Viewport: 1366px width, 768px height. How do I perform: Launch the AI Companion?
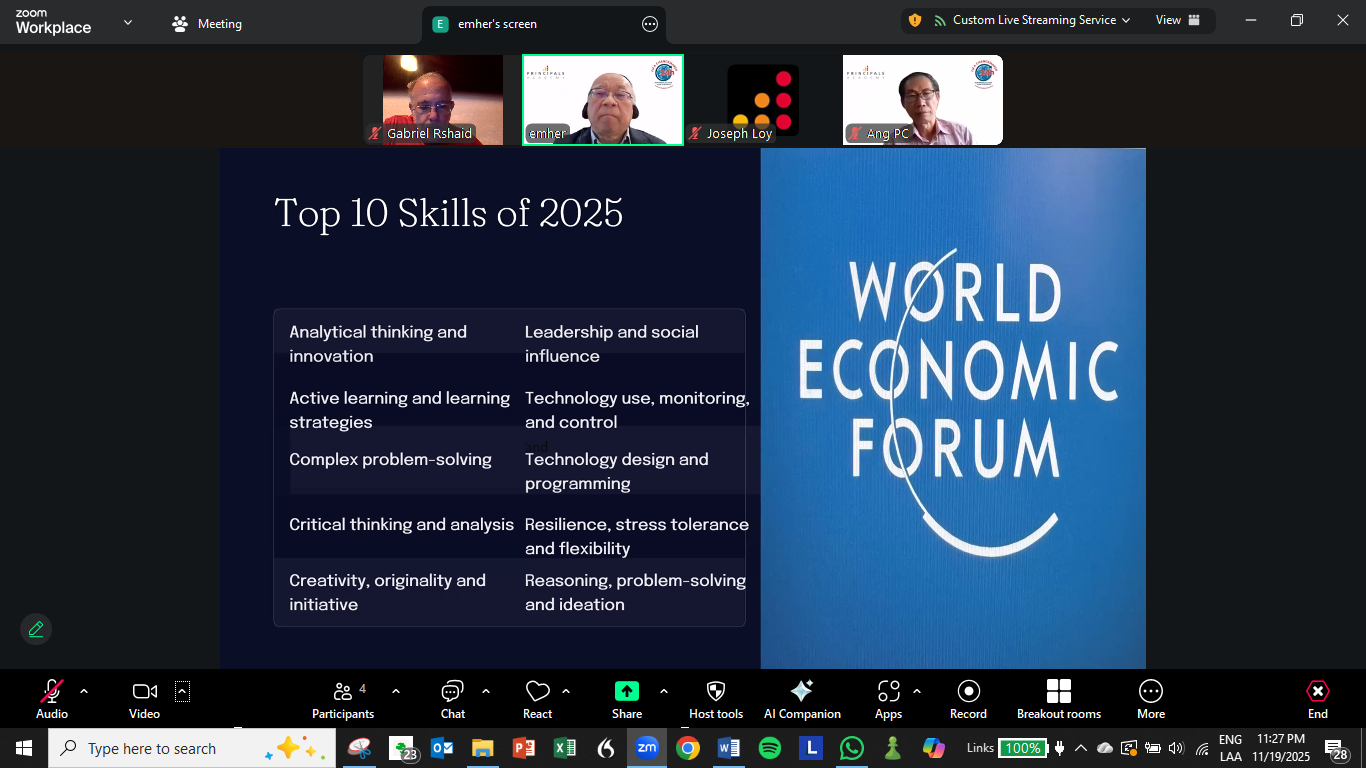click(x=802, y=698)
